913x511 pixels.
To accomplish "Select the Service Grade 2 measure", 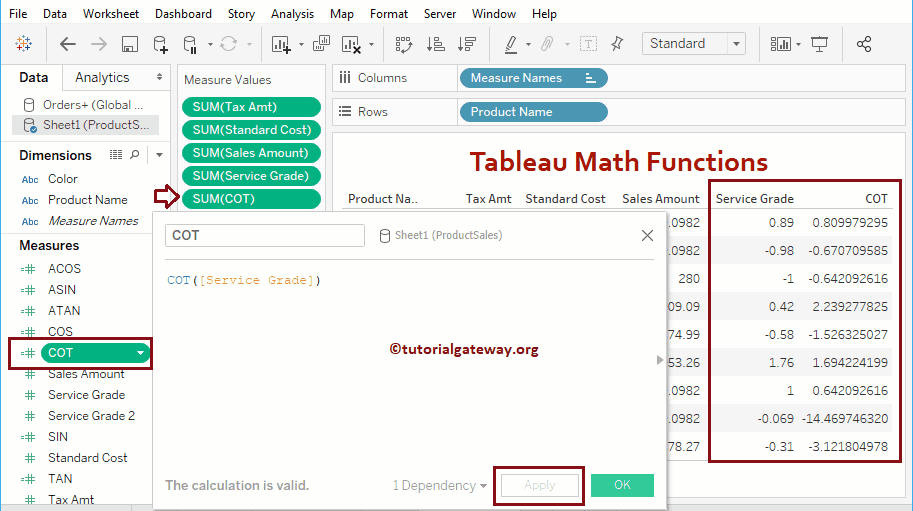I will point(91,416).
